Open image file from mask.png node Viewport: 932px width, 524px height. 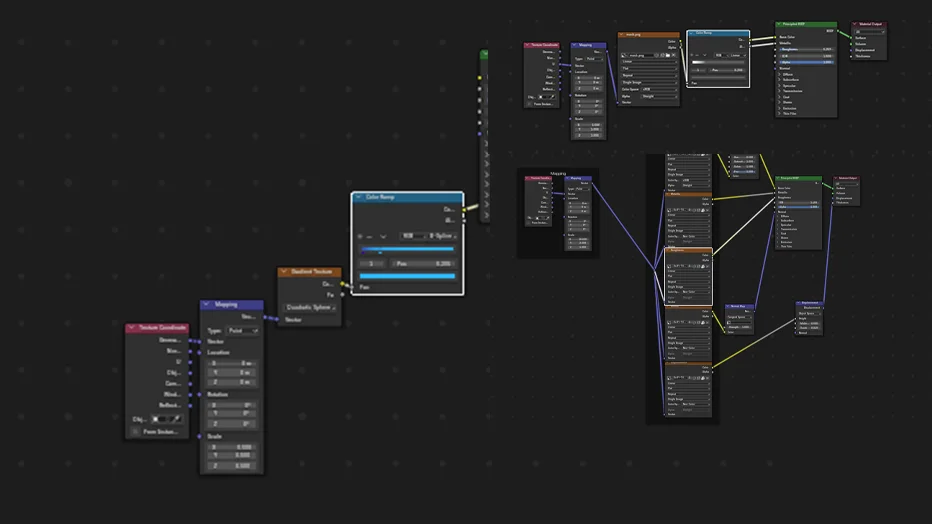[668, 55]
